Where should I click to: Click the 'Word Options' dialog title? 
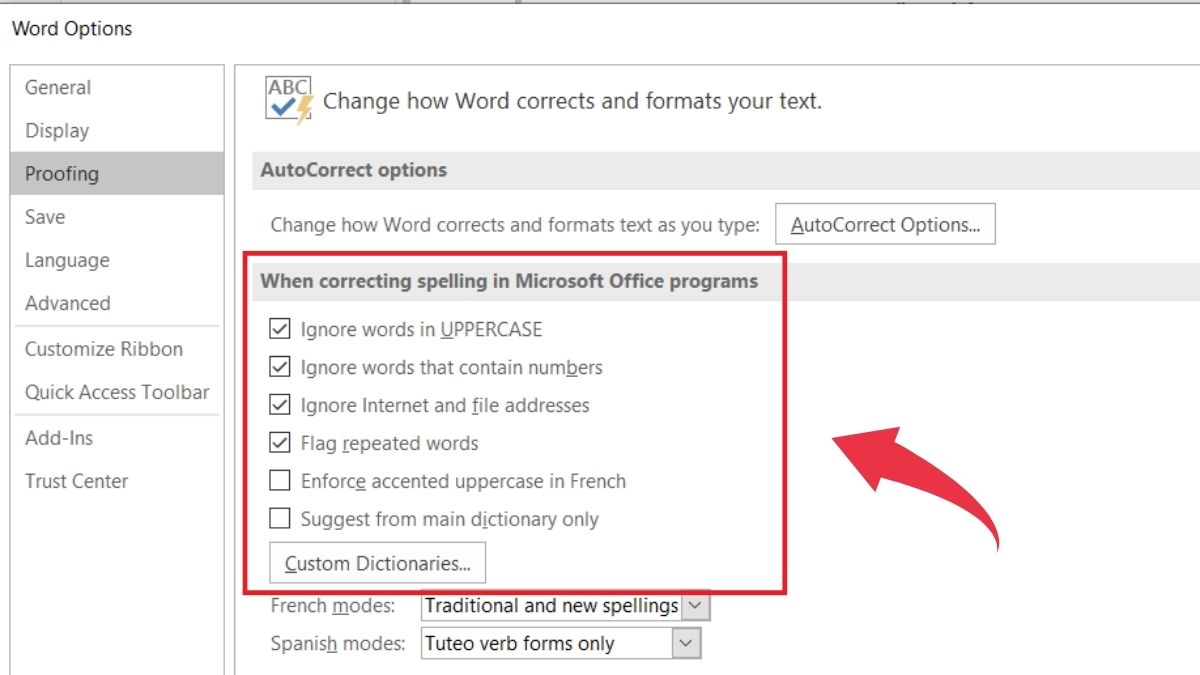click(72, 29)
